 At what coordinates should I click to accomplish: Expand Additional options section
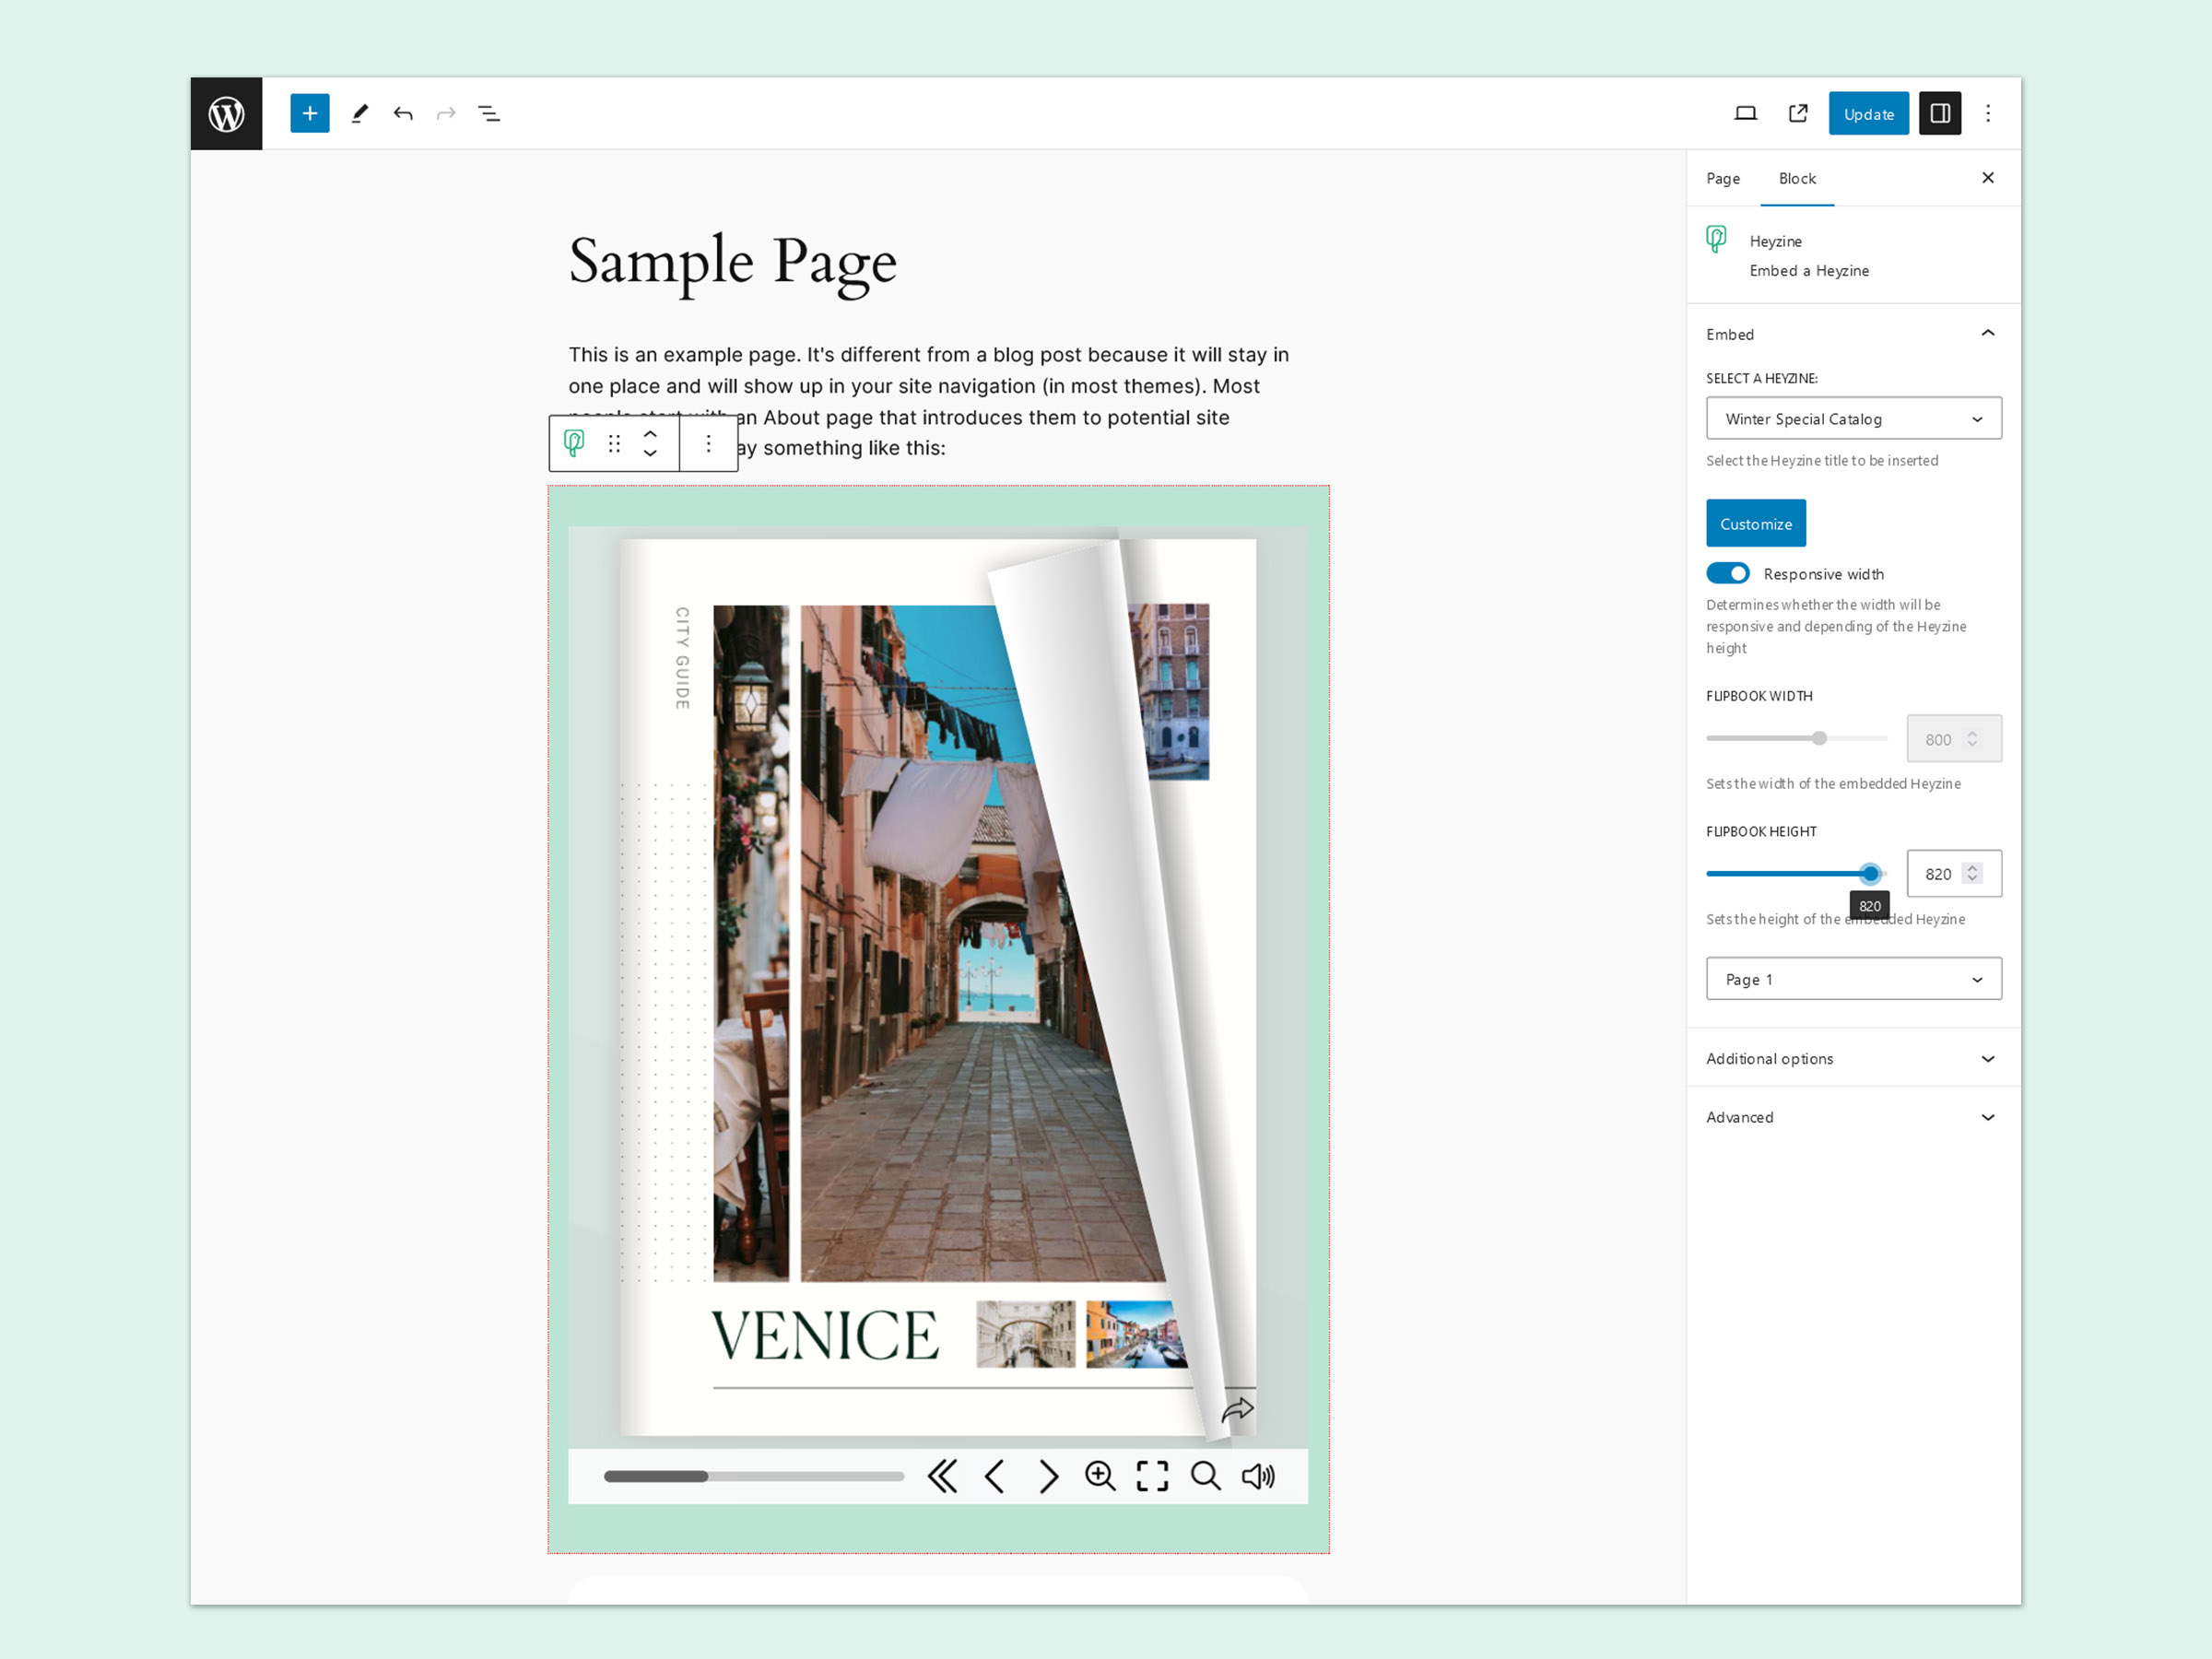click(1854, 1058)
